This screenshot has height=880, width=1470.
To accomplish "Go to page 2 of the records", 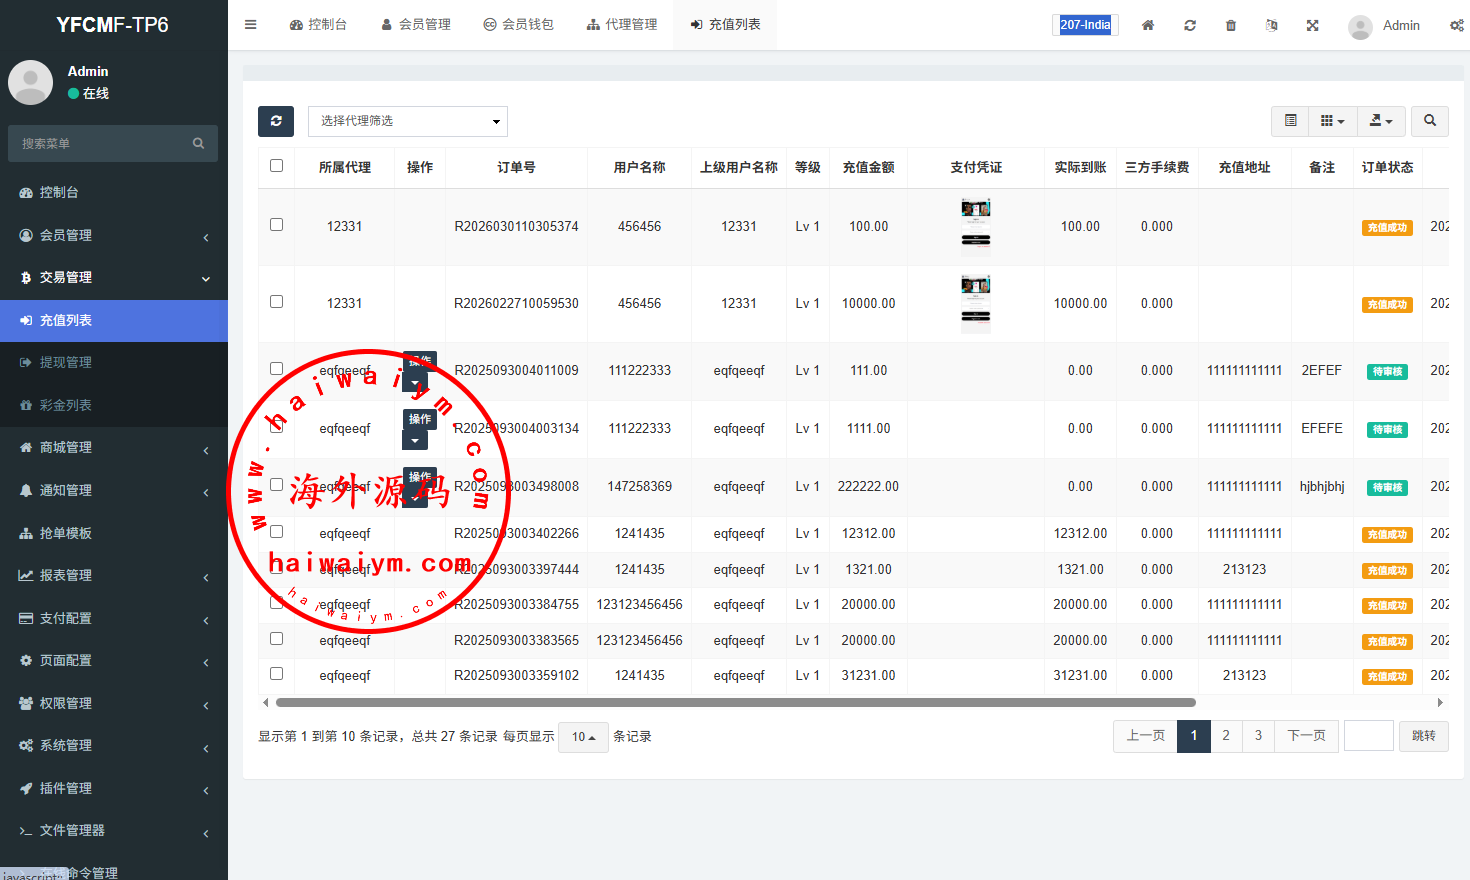I will [x=1226, y=736].
